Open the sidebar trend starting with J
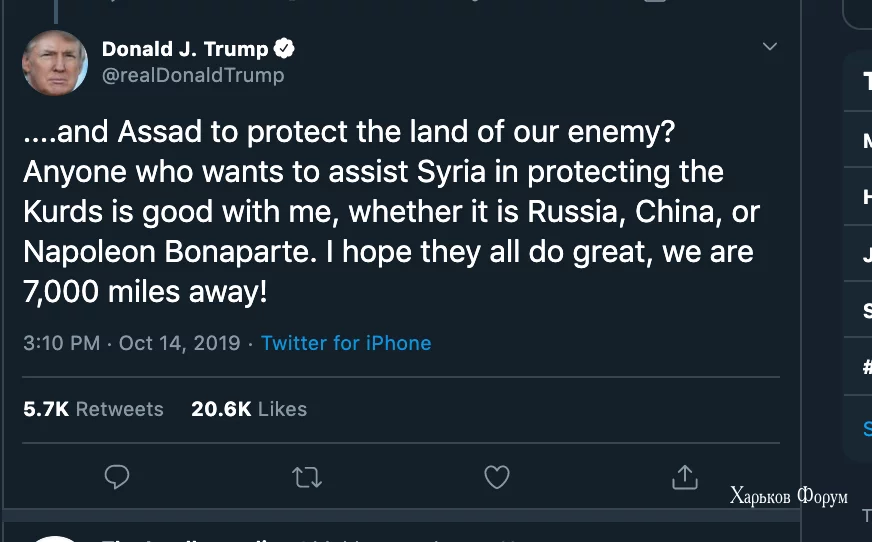The width and height of the screenshot is (872, 542). tap(866, 254)
